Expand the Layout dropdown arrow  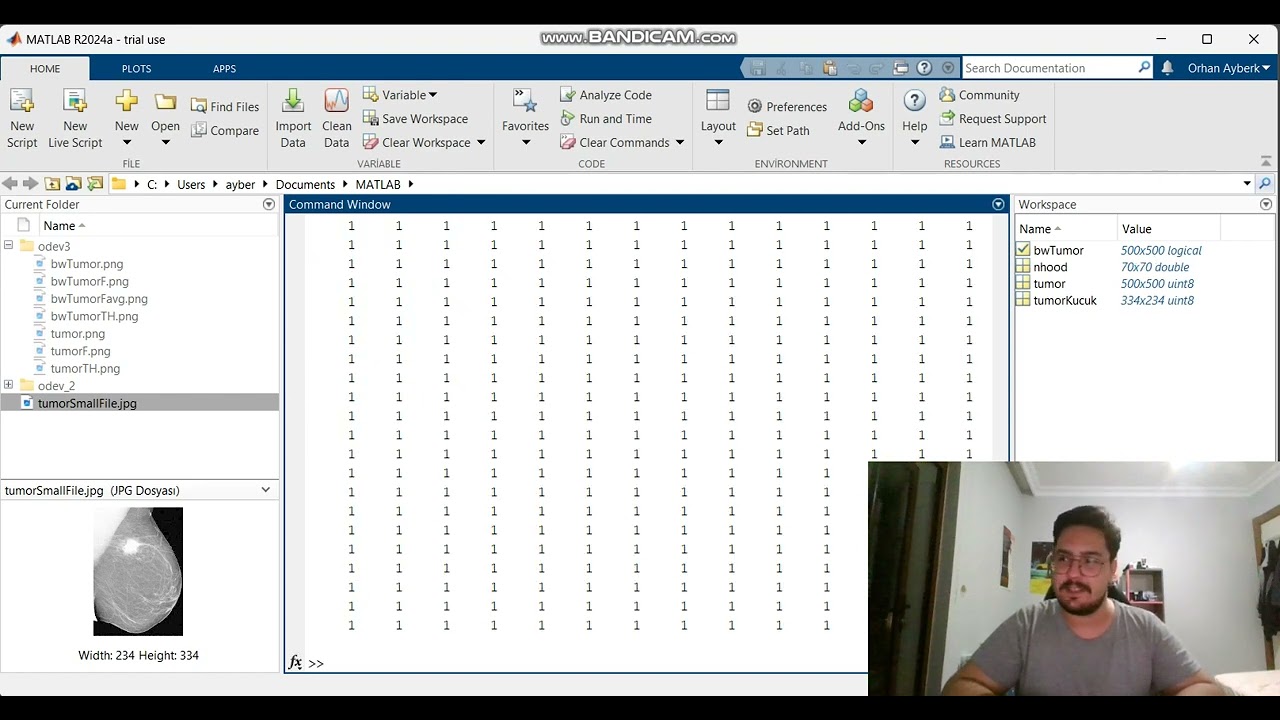(717, 143)
